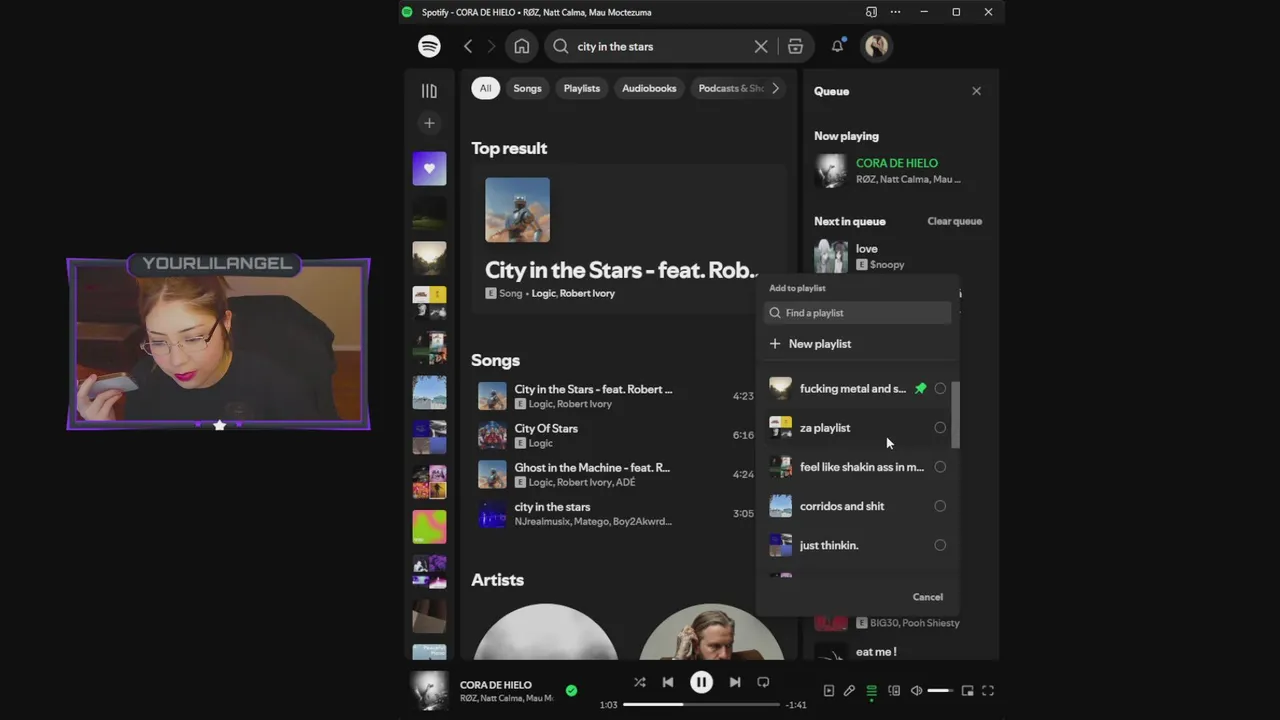Click the title bar icon left of the dots

871,12
